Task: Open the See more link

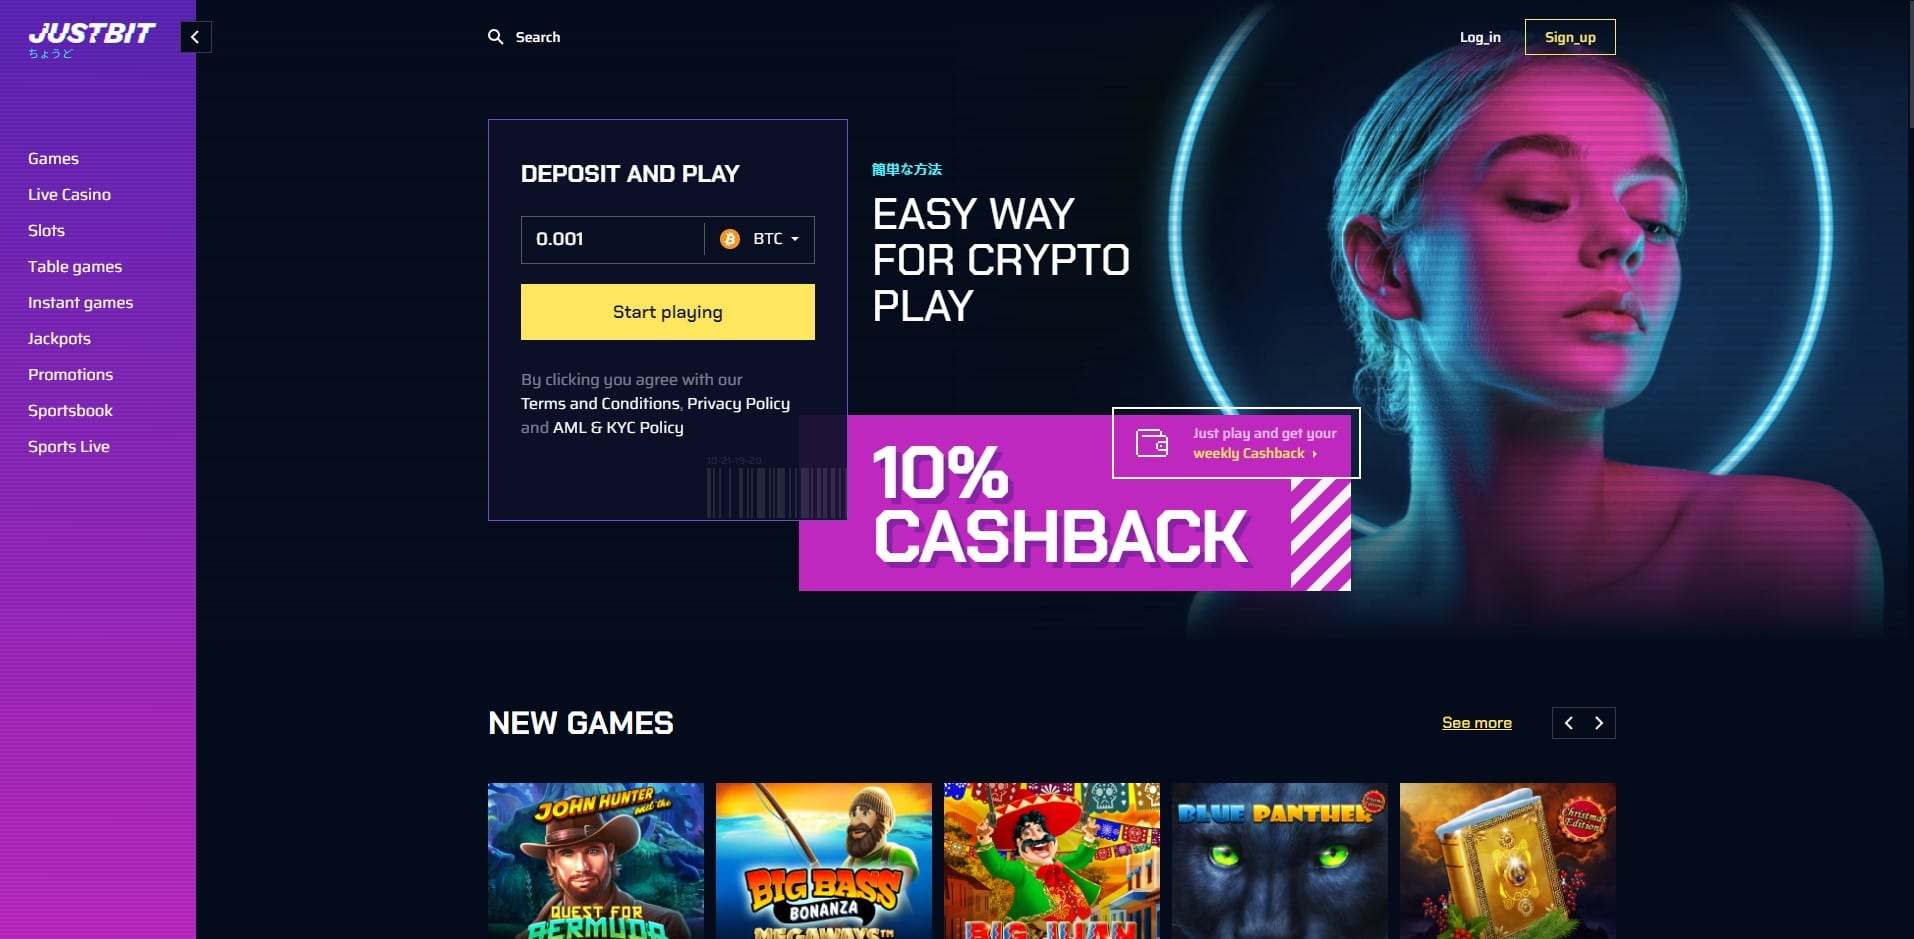Action: (x=1477, y=723)
